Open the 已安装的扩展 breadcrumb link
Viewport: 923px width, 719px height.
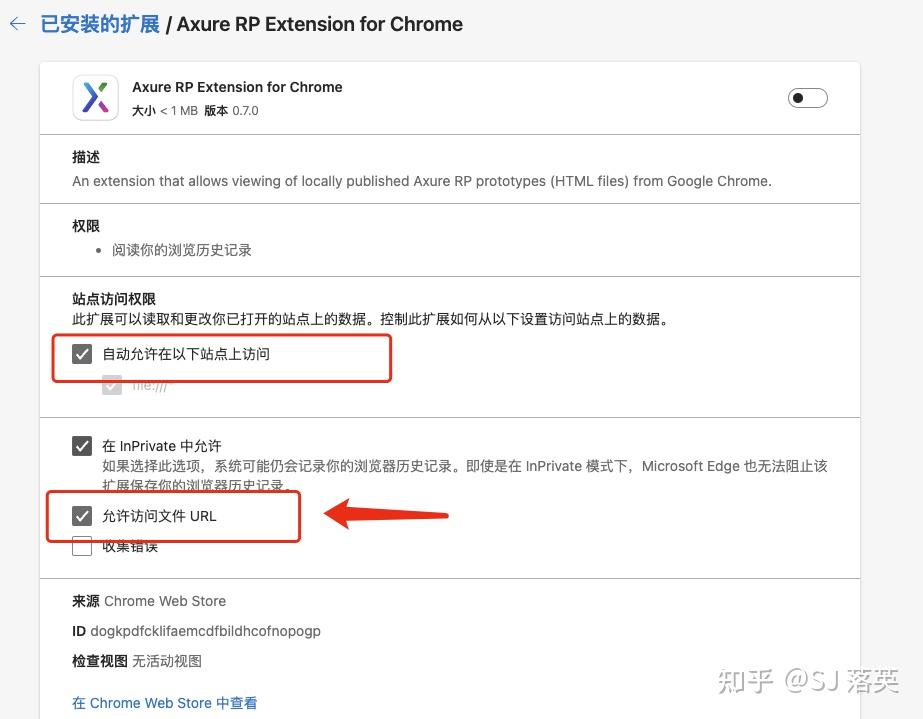point(98,24)
